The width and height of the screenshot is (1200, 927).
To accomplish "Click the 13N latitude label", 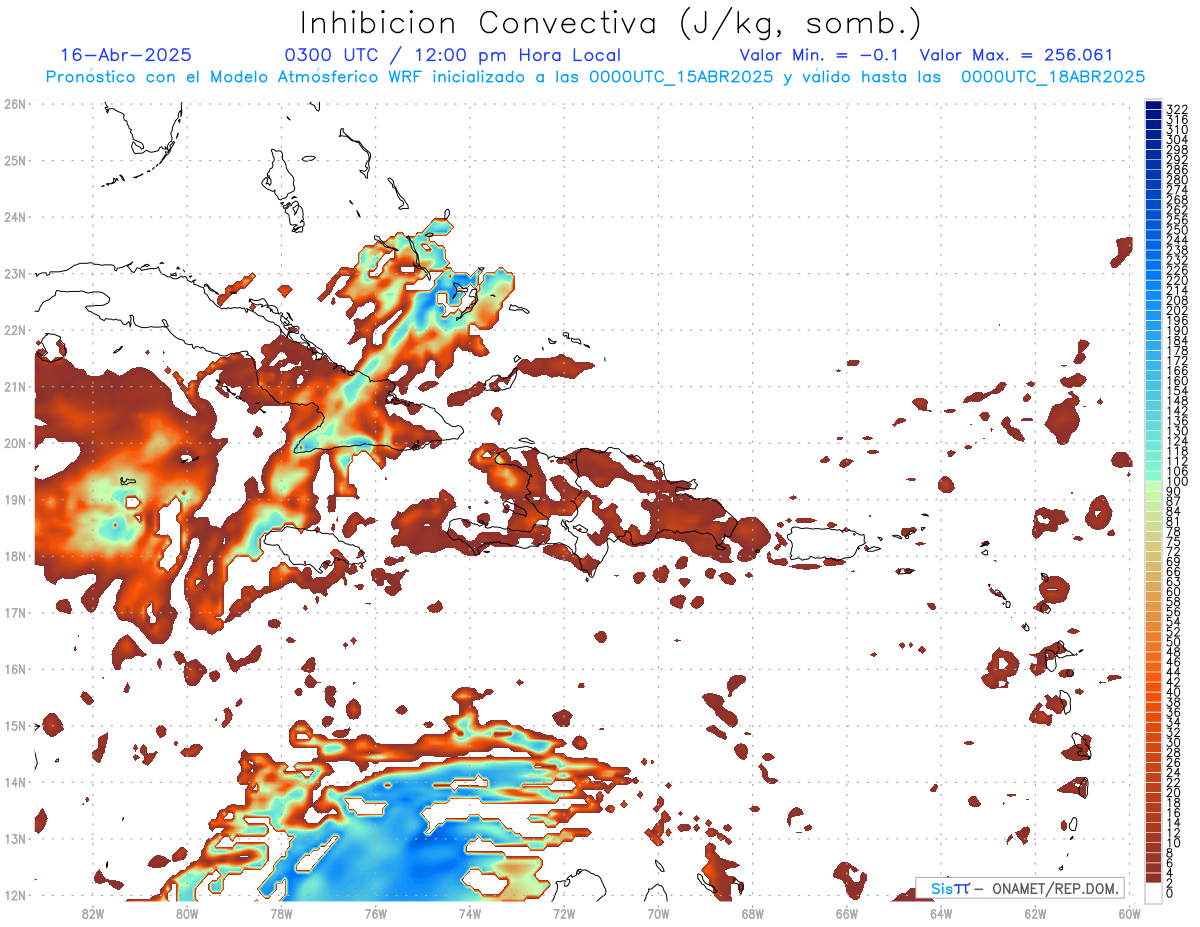I will 15,838.
